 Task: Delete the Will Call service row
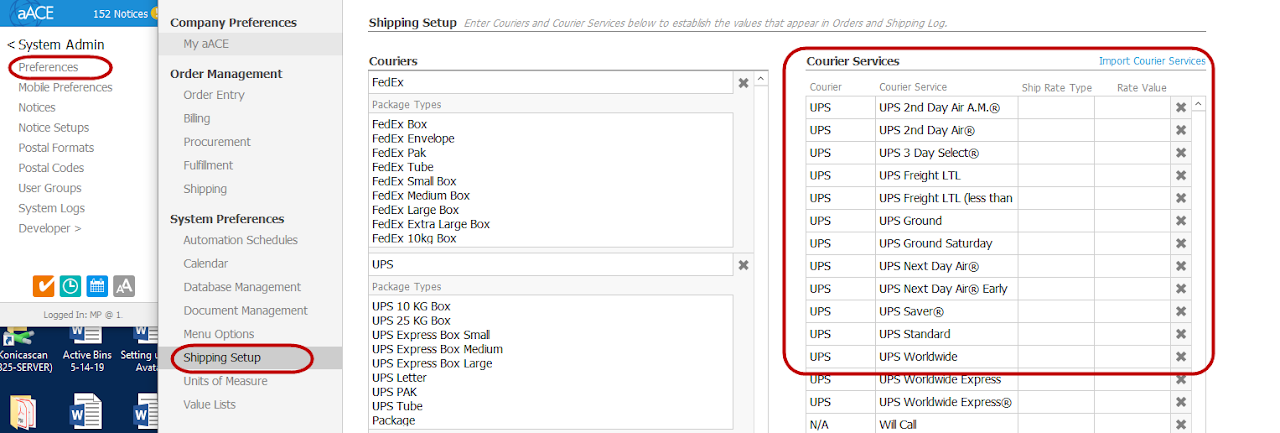[1181, 425]
